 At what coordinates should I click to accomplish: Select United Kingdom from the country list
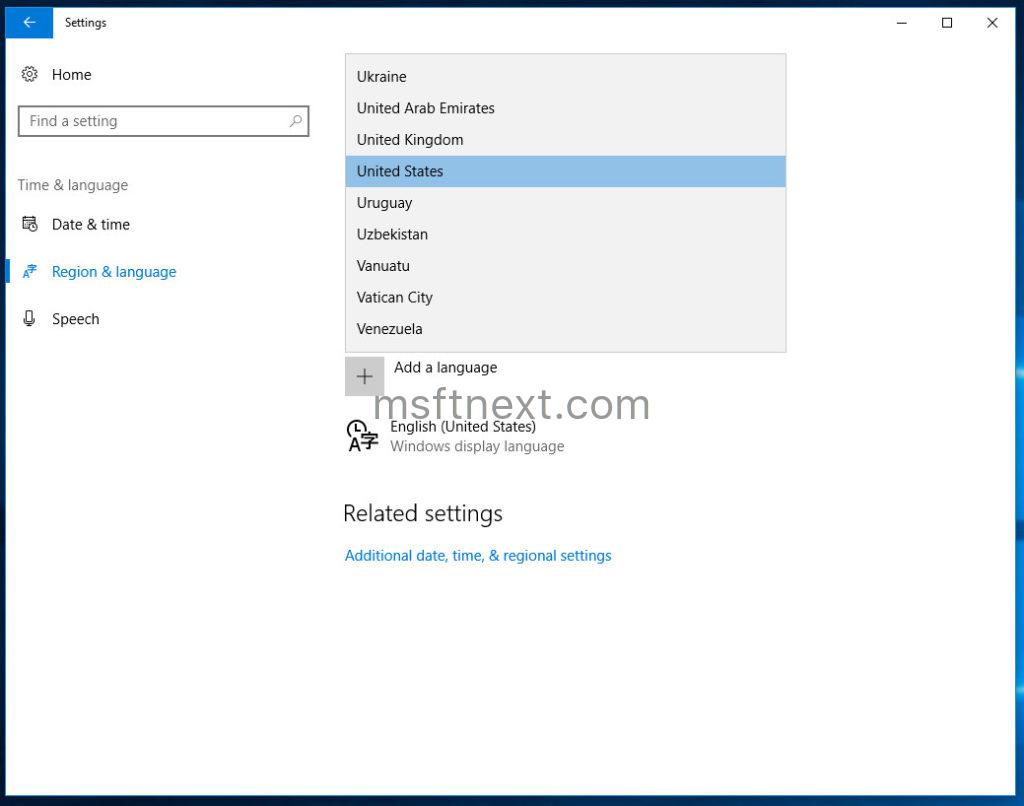click(409, 140)
